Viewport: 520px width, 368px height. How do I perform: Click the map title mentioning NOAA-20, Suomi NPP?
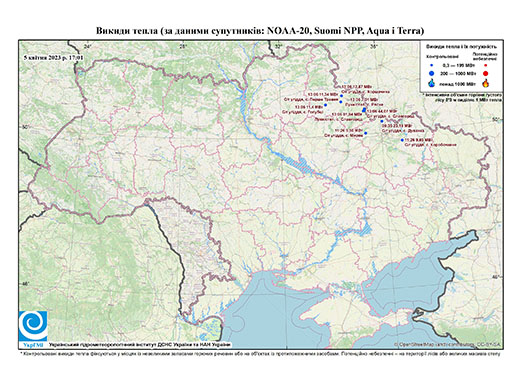pos(260,31)
